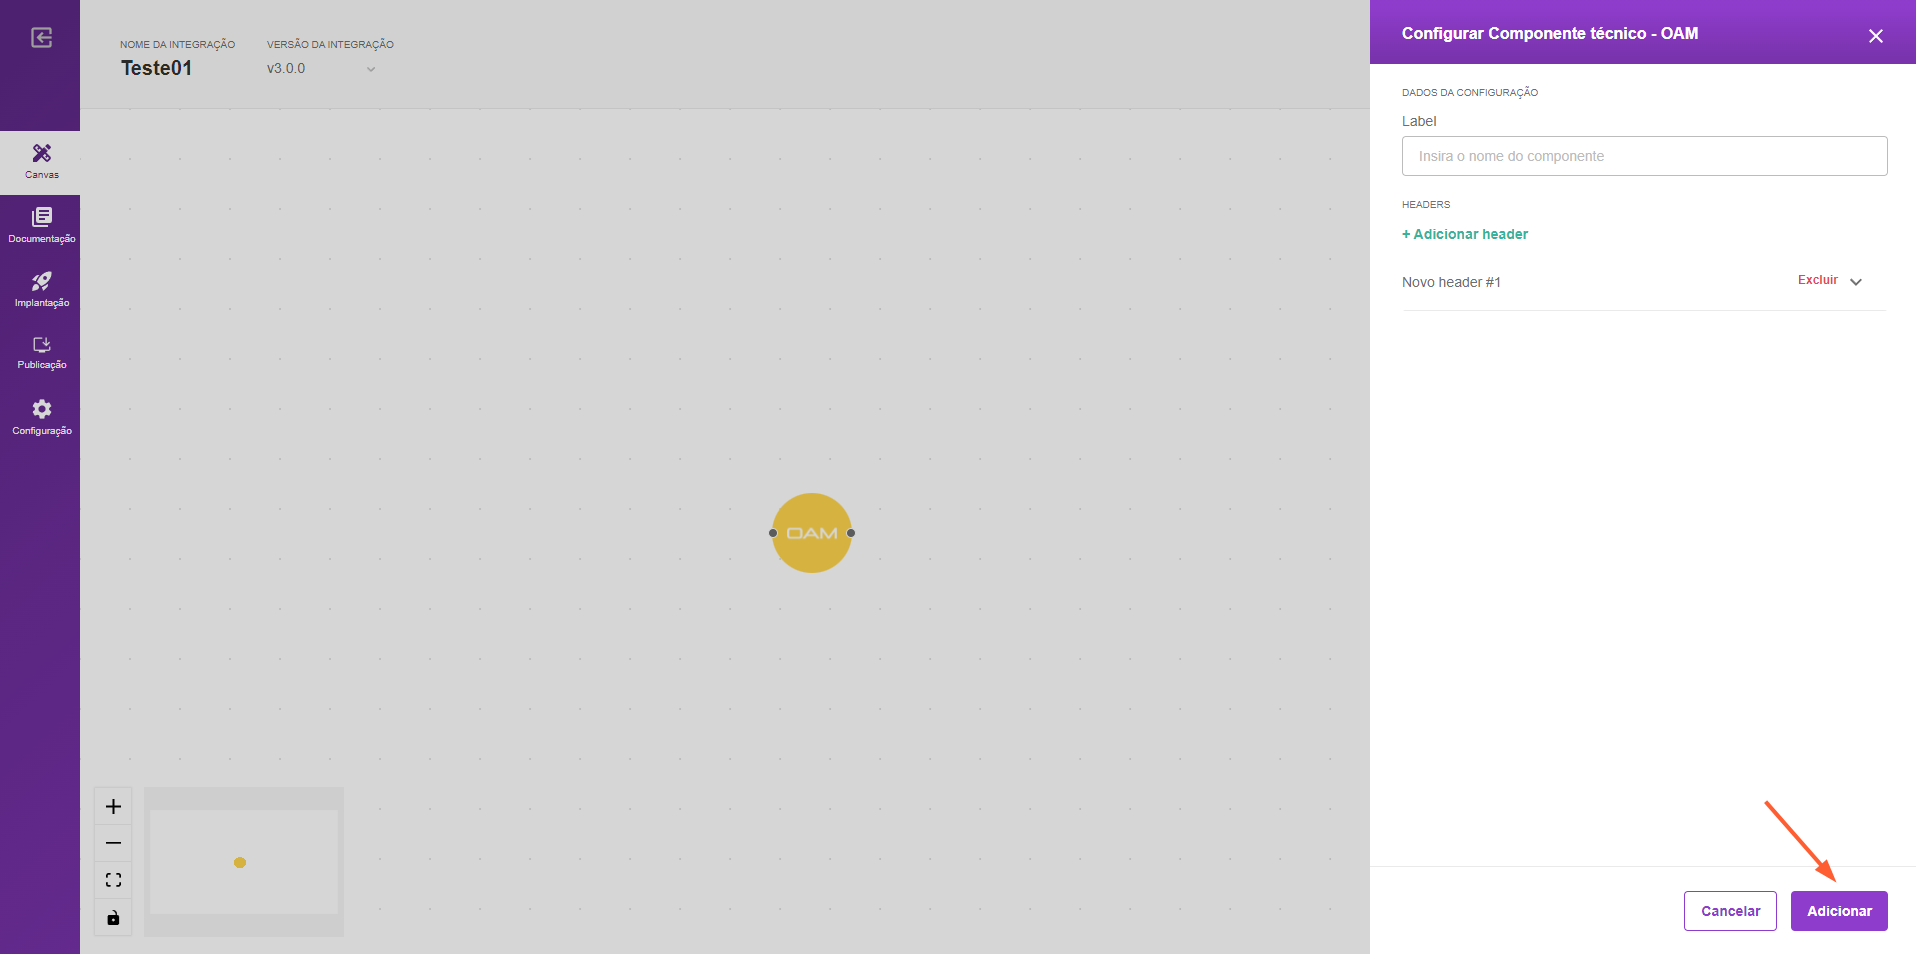Click the Adicionar button
Viewport: 1916px width, 954px height.
point(1839,911)
